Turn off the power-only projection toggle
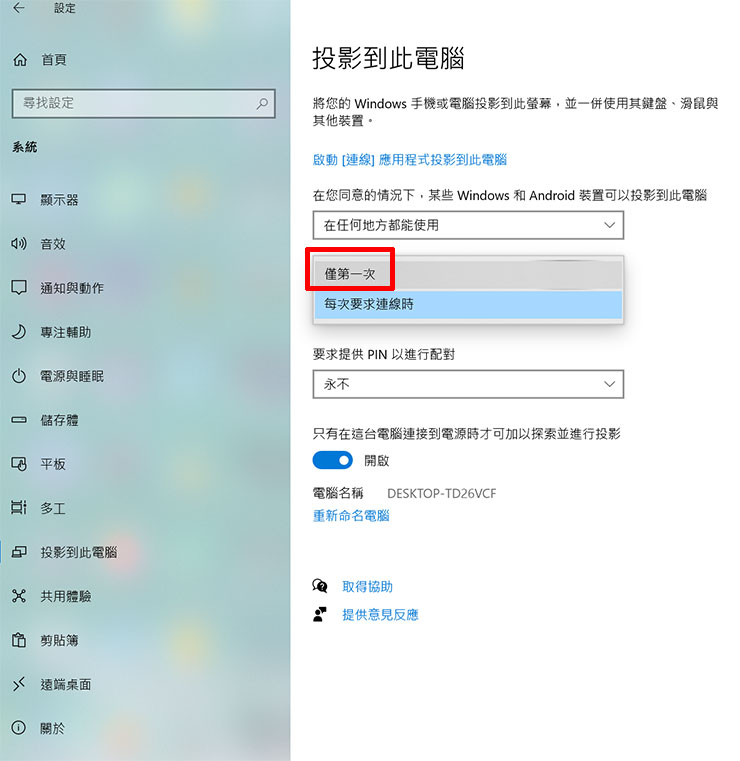Viewport: 740px width, 761px height. (332, 460)
